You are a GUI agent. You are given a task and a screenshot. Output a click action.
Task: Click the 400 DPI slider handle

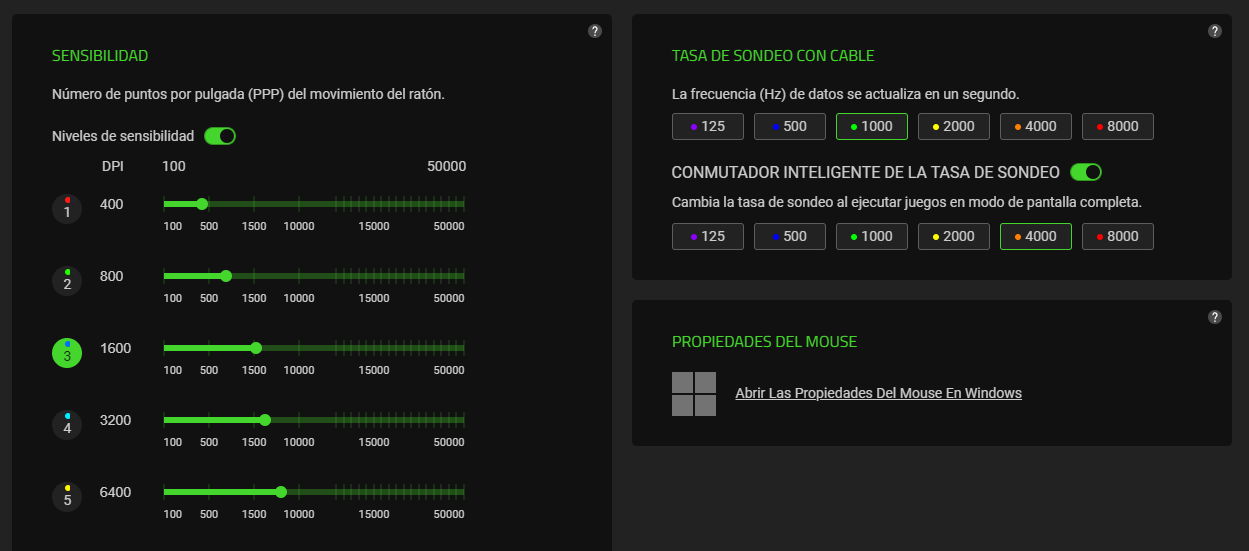click(202, 204)
